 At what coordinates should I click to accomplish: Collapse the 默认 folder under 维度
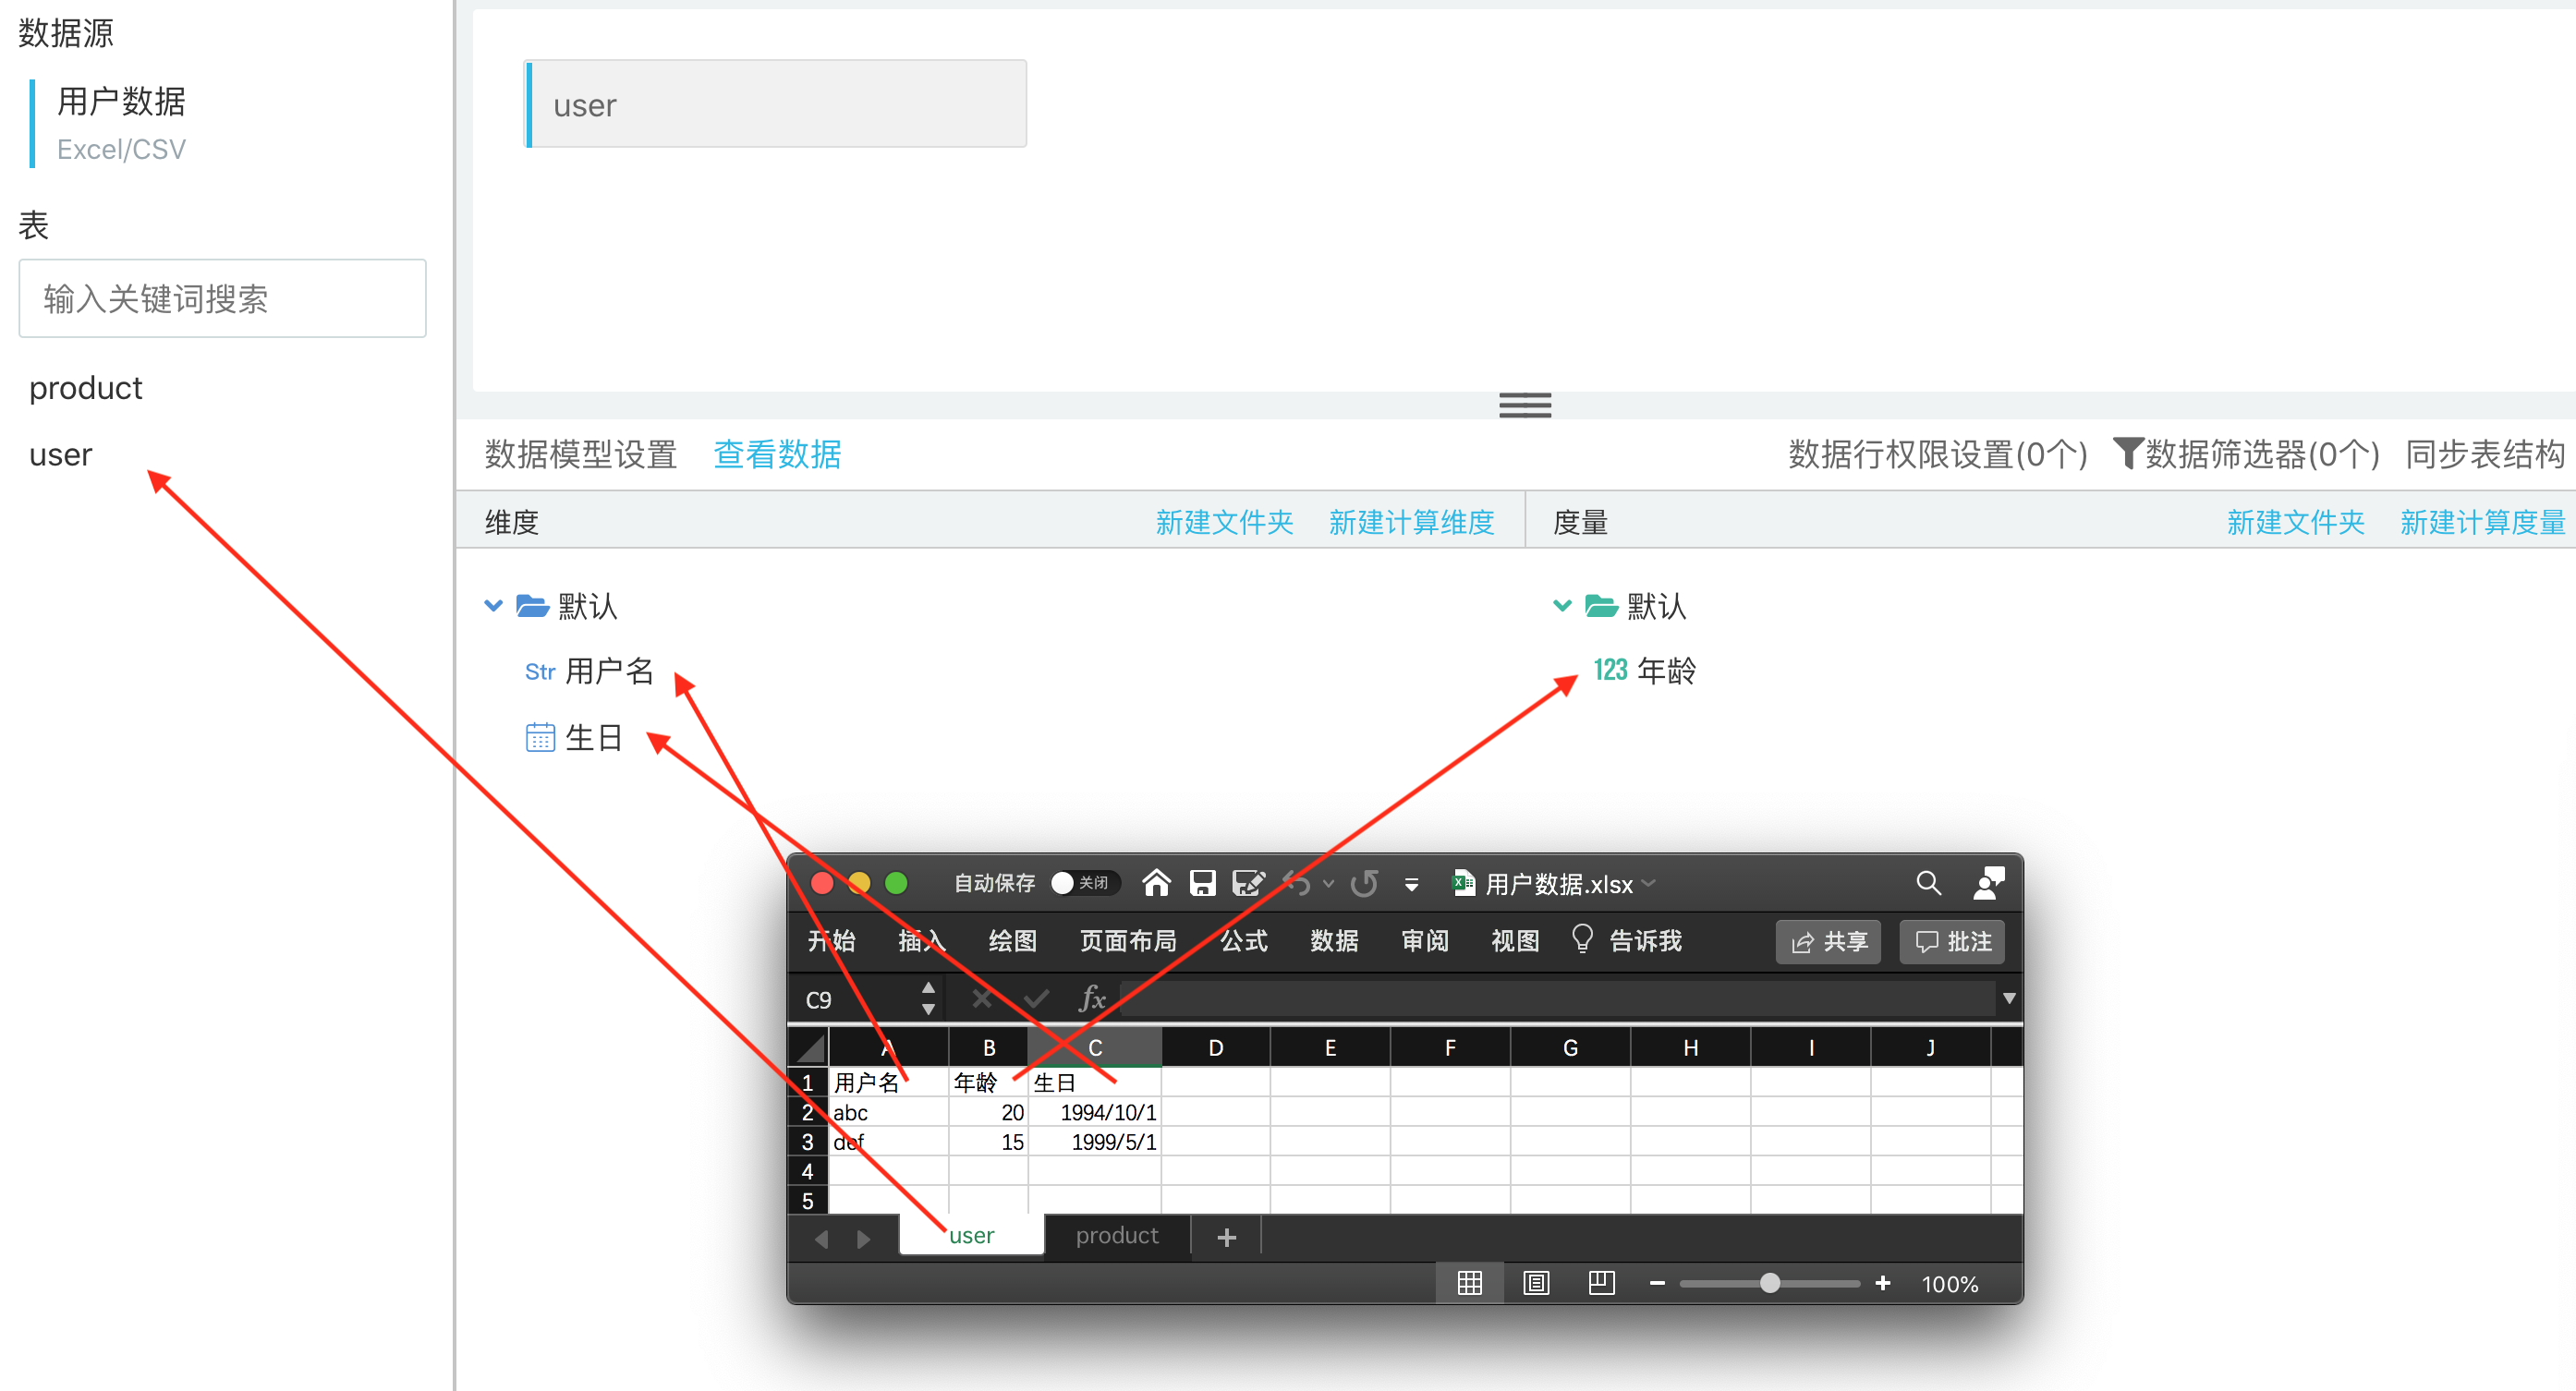(493, 606)
